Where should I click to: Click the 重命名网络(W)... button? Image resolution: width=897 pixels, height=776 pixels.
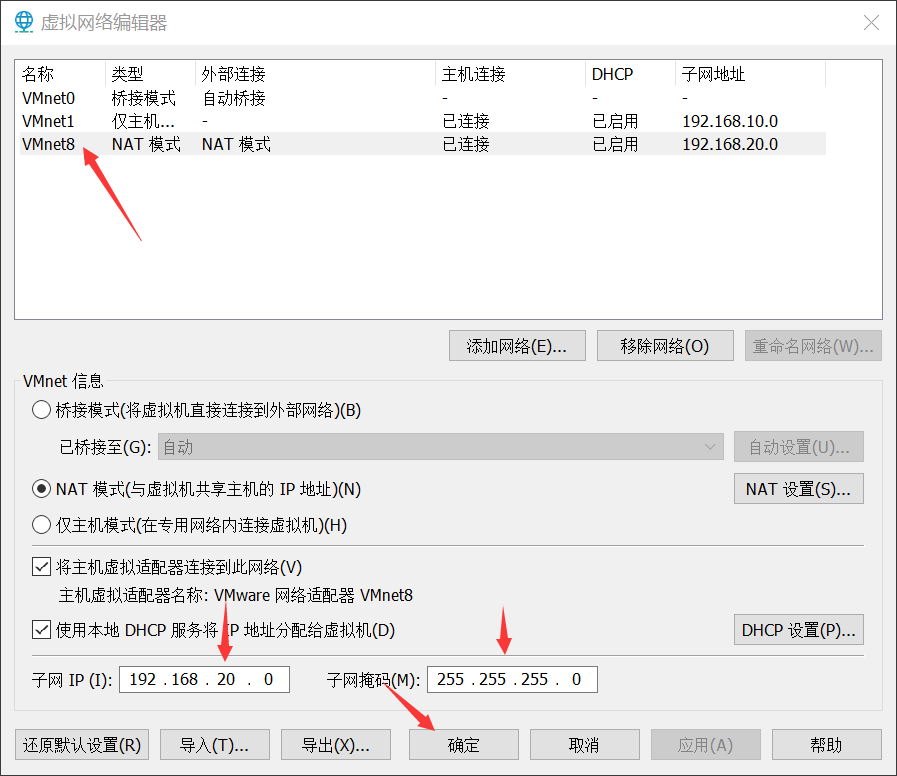click(x=813, y=346)
